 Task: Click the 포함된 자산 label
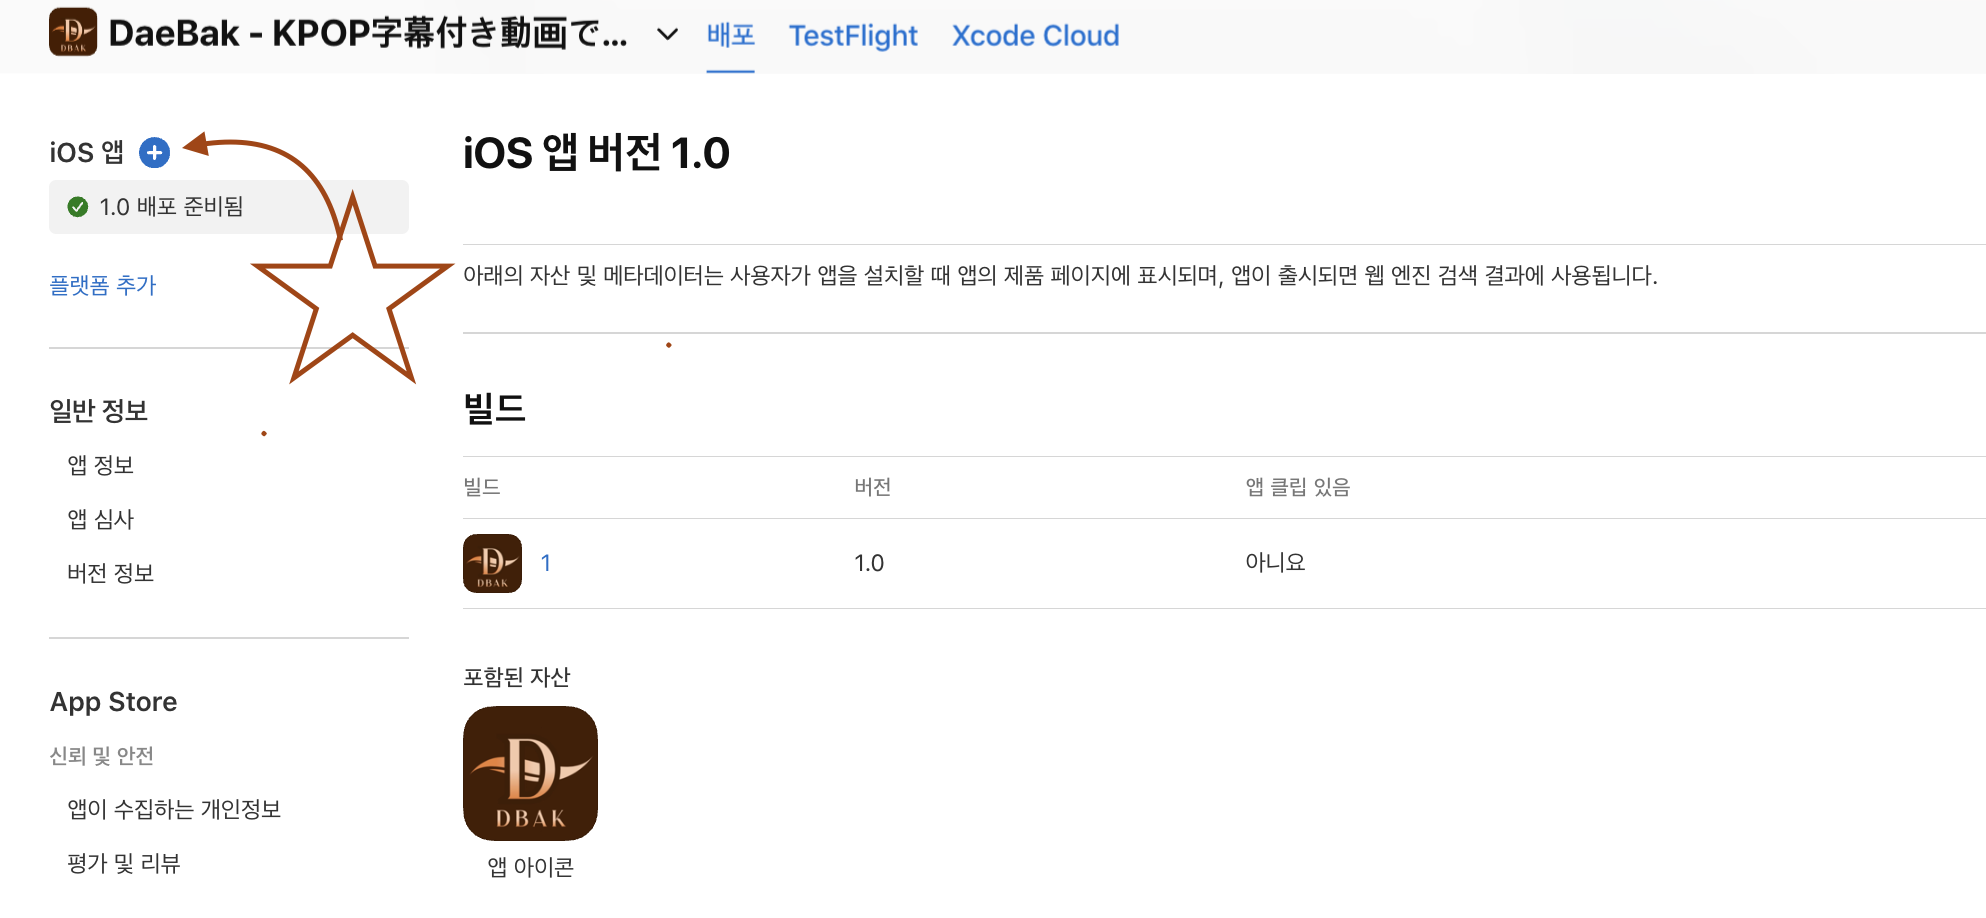click(516, 677)
